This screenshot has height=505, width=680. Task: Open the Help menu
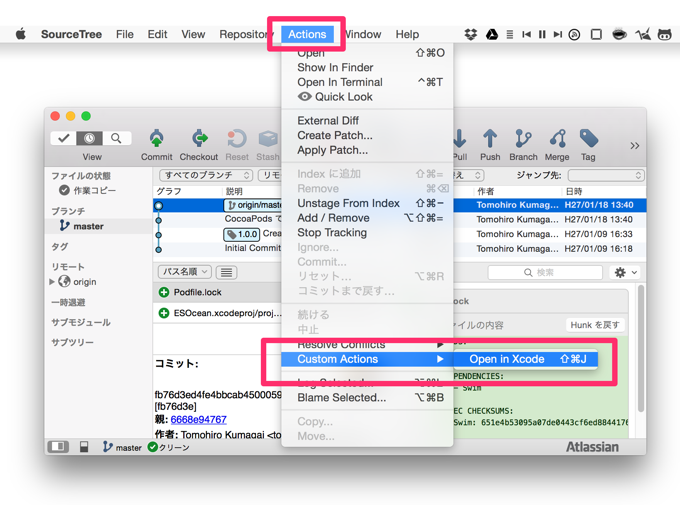(x=407, y=34)
